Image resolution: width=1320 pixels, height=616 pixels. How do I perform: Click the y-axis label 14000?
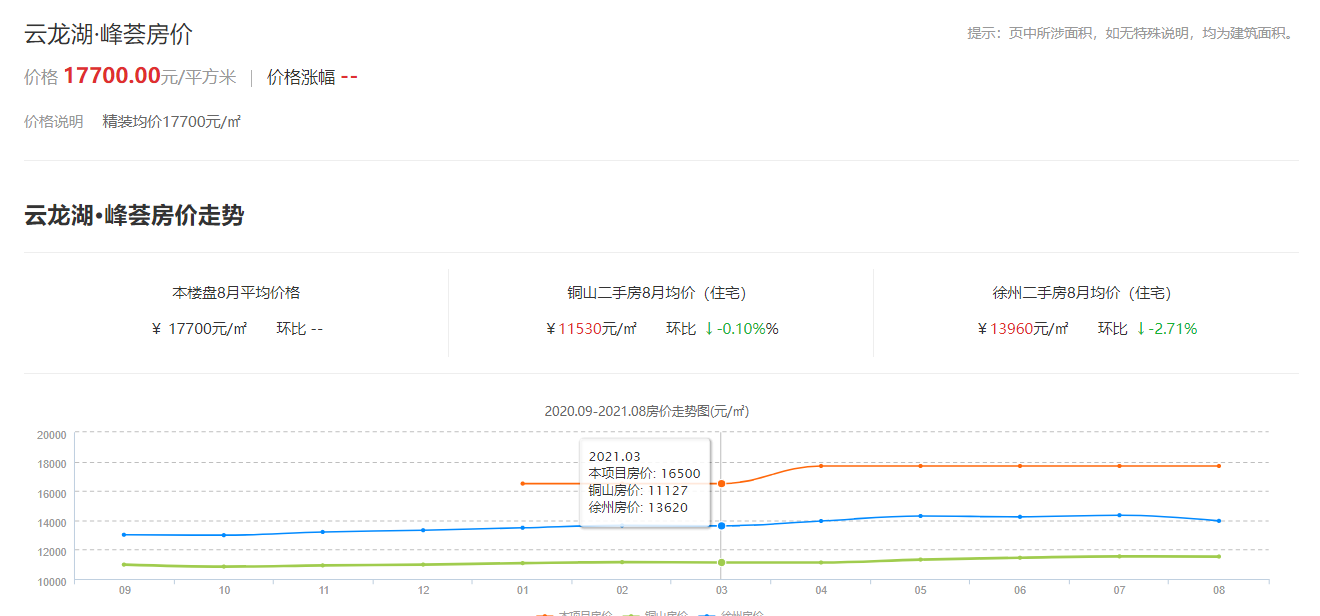(x=51, y=523)
